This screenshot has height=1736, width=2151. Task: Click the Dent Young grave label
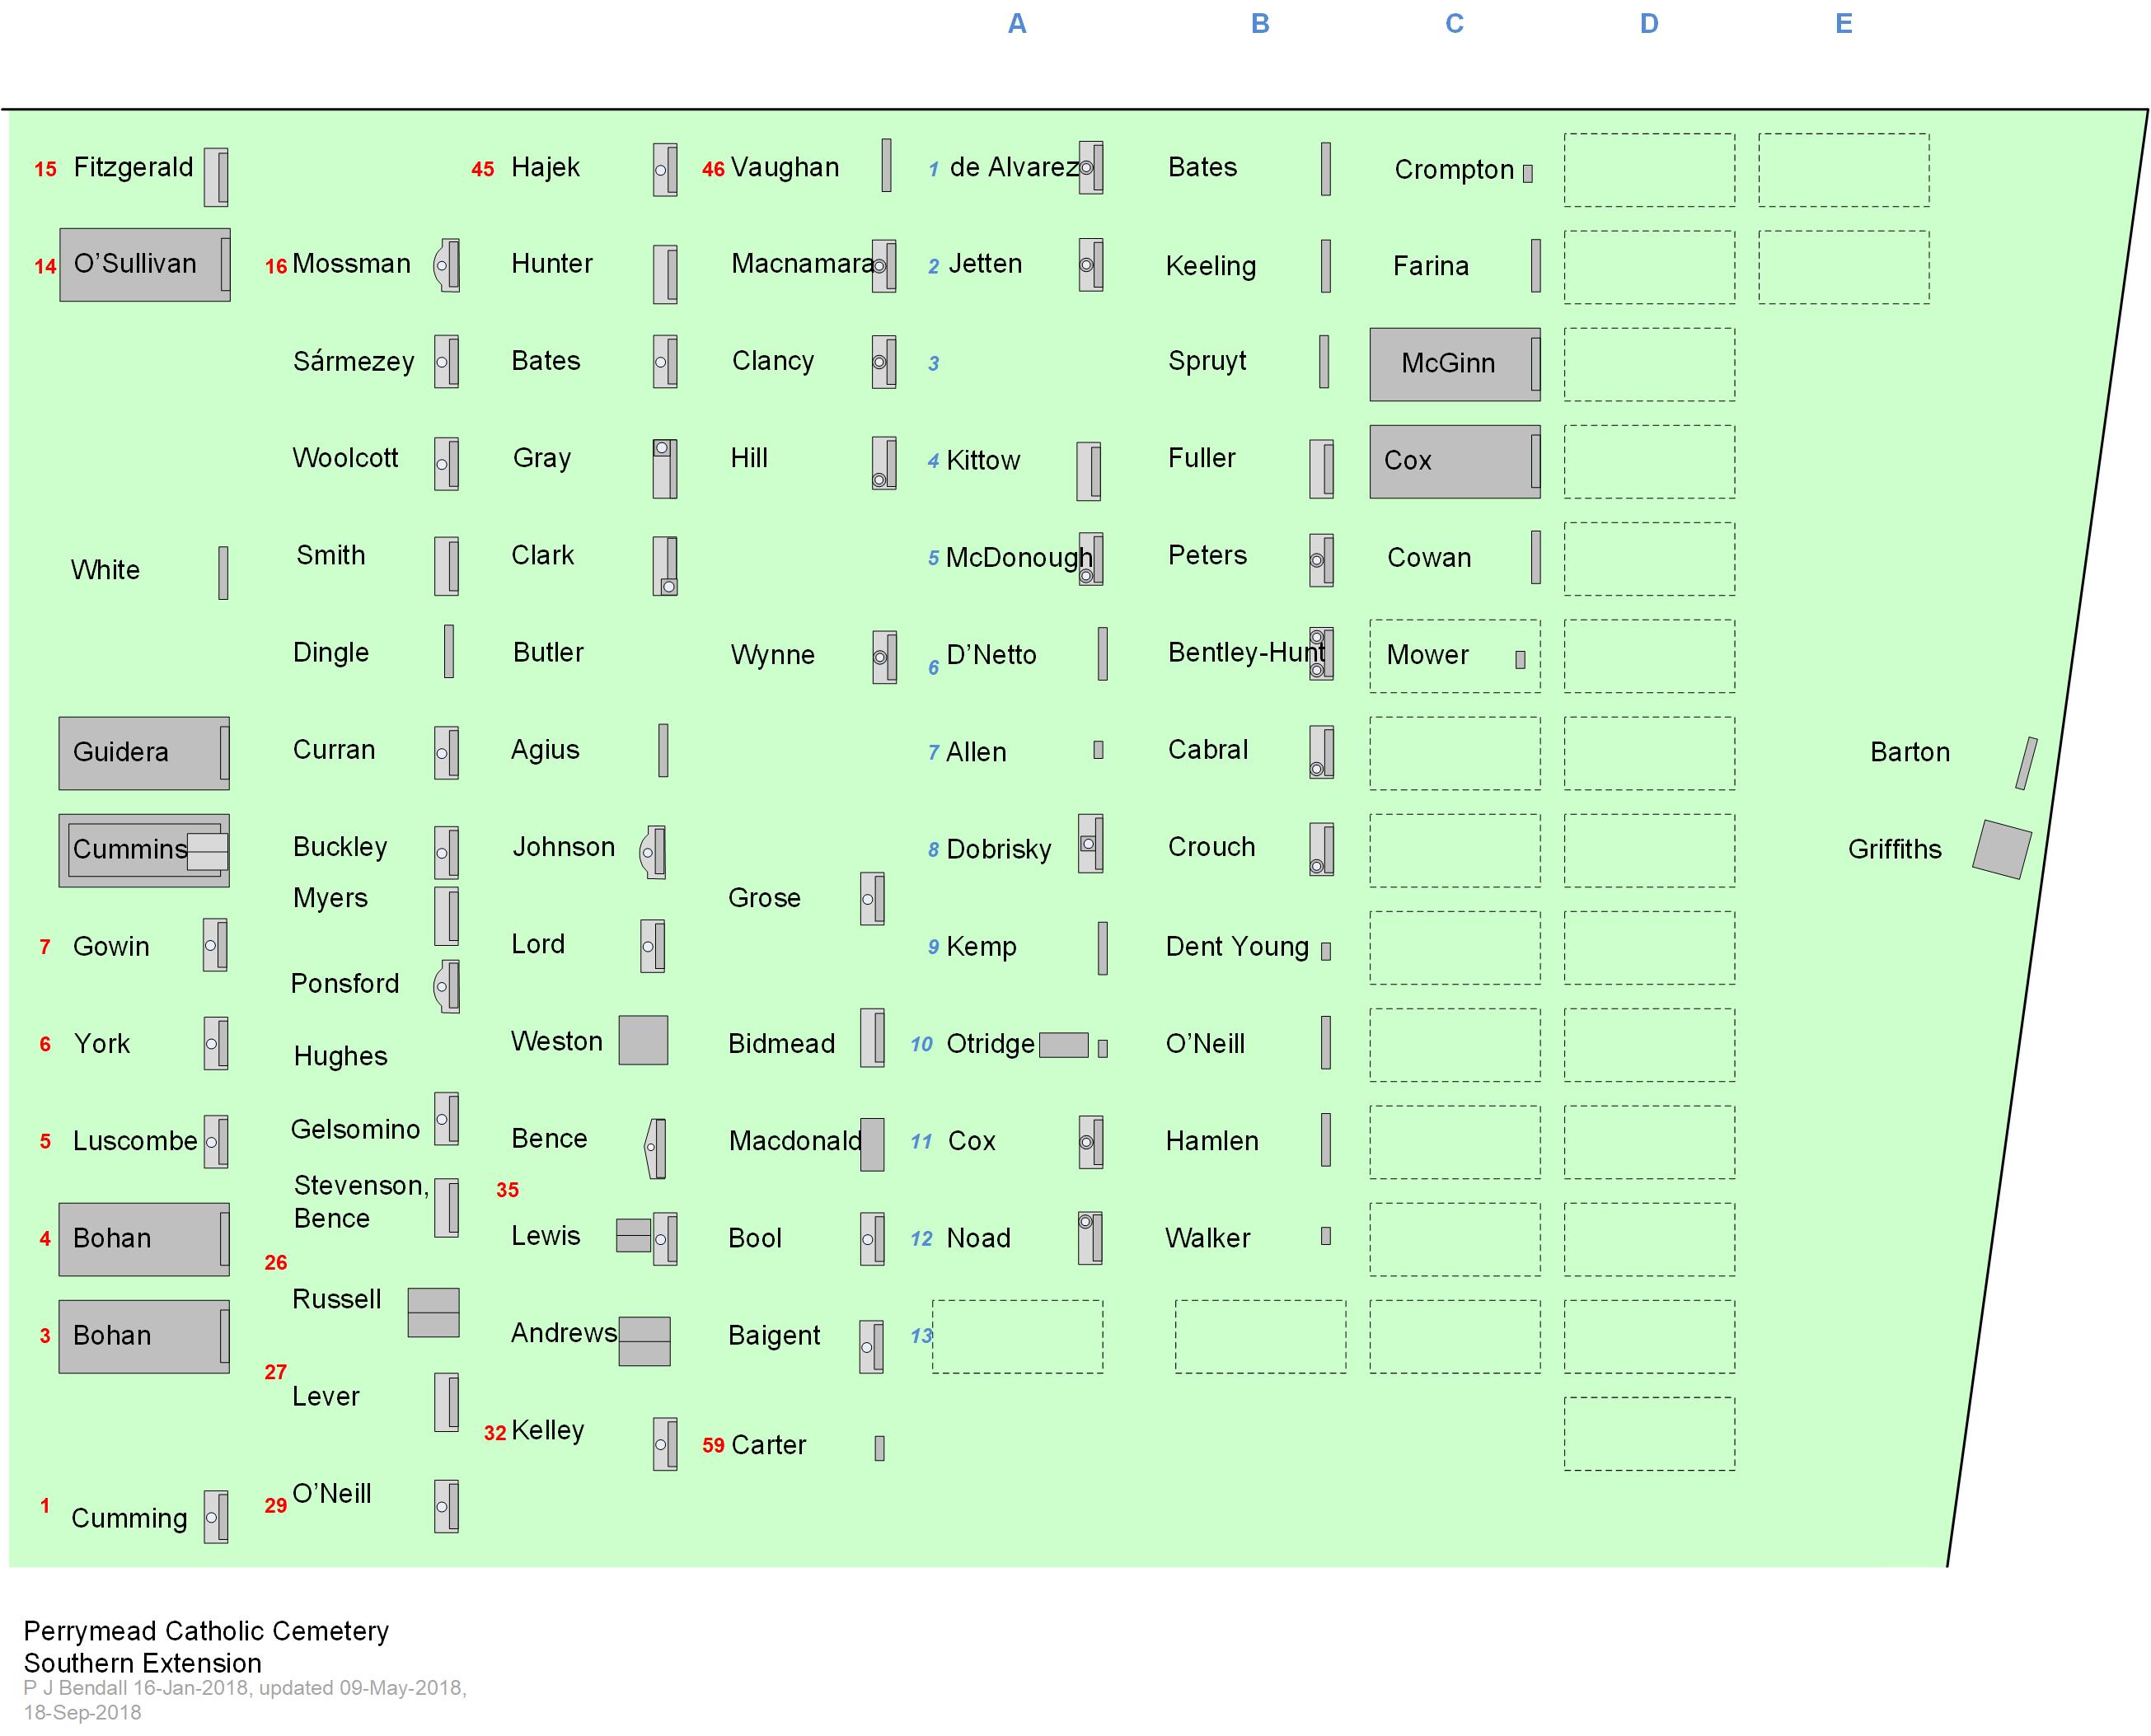tap(1237, 946)
